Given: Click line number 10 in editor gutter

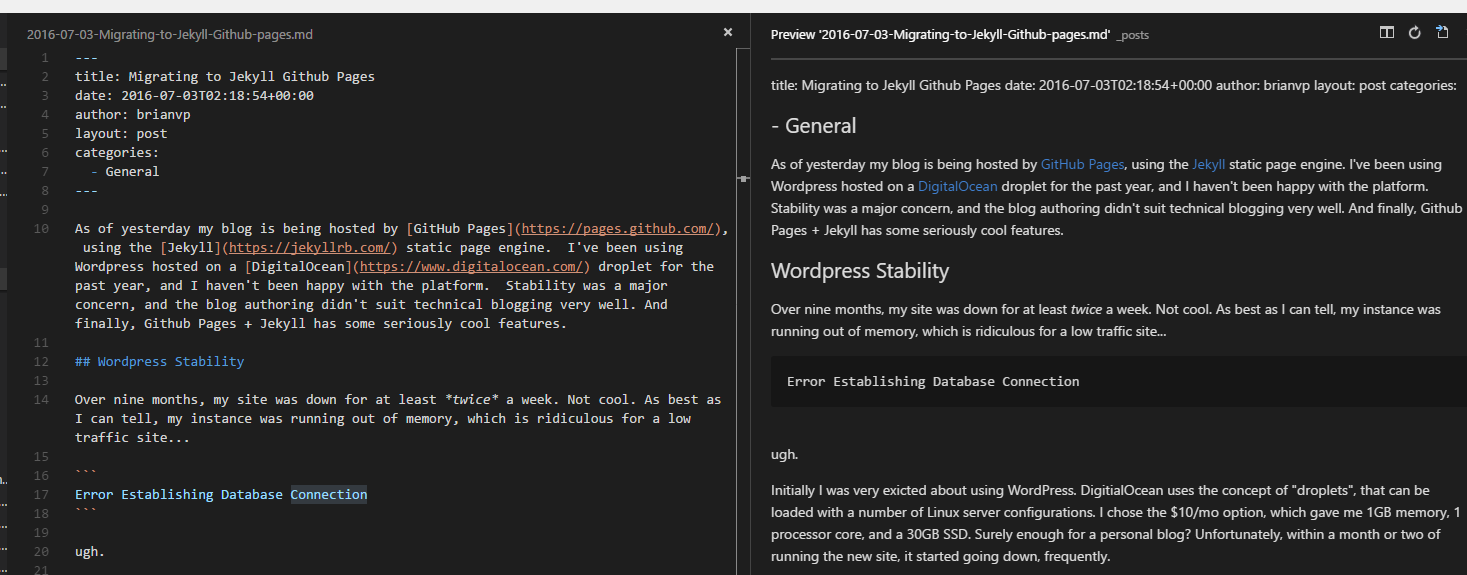Looking at the screenshot, I should 41,228.
